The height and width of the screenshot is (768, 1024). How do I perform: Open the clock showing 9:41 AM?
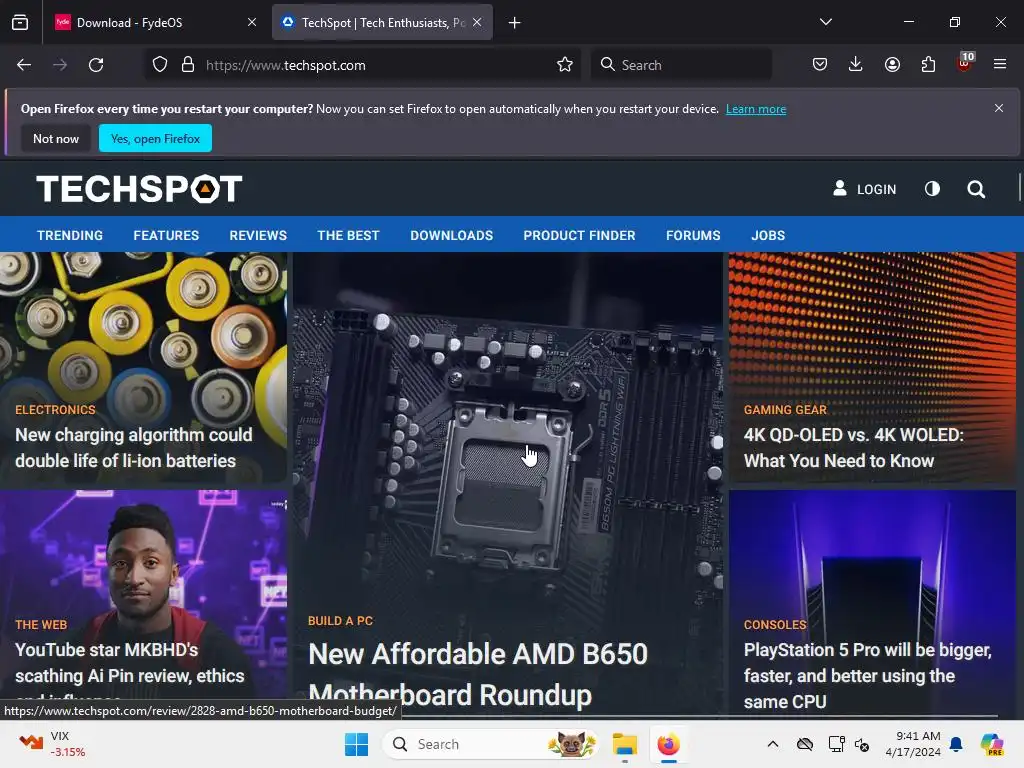pos(913,744)
